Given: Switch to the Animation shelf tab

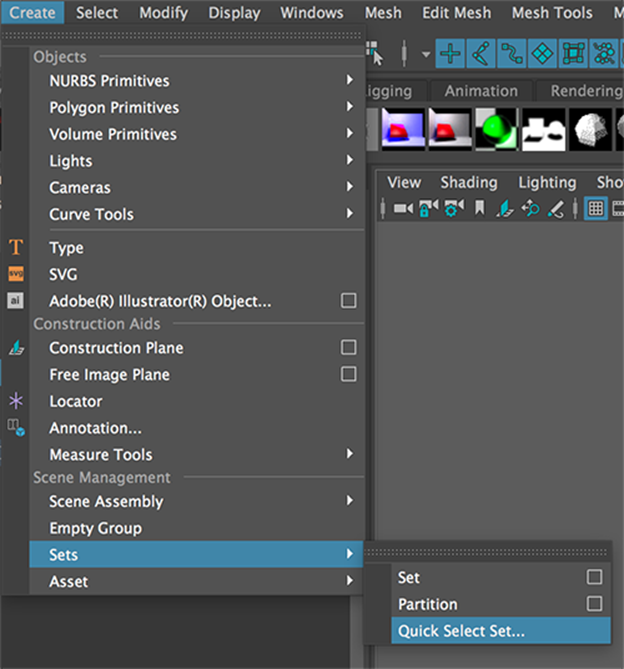Looking at the screenshot, I should tap(481, 90).
